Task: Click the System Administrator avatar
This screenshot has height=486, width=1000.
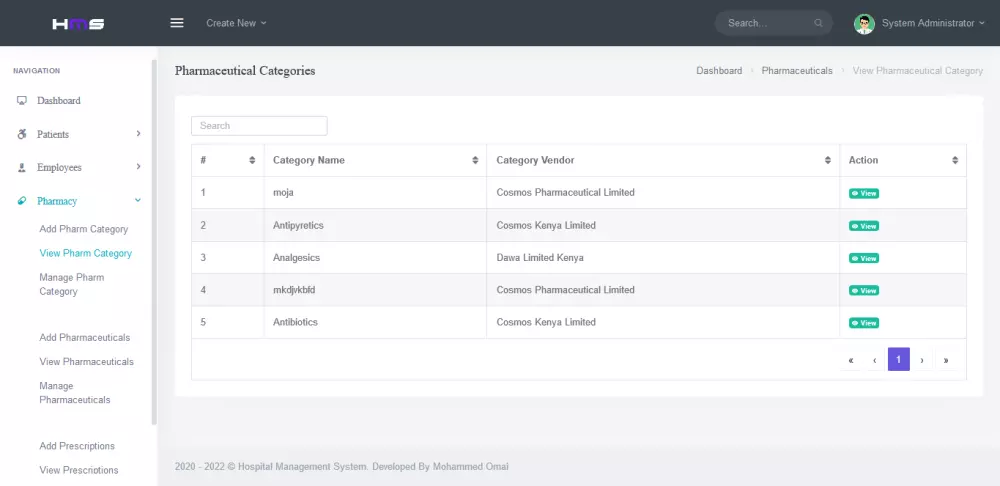Action: point(864,23)
